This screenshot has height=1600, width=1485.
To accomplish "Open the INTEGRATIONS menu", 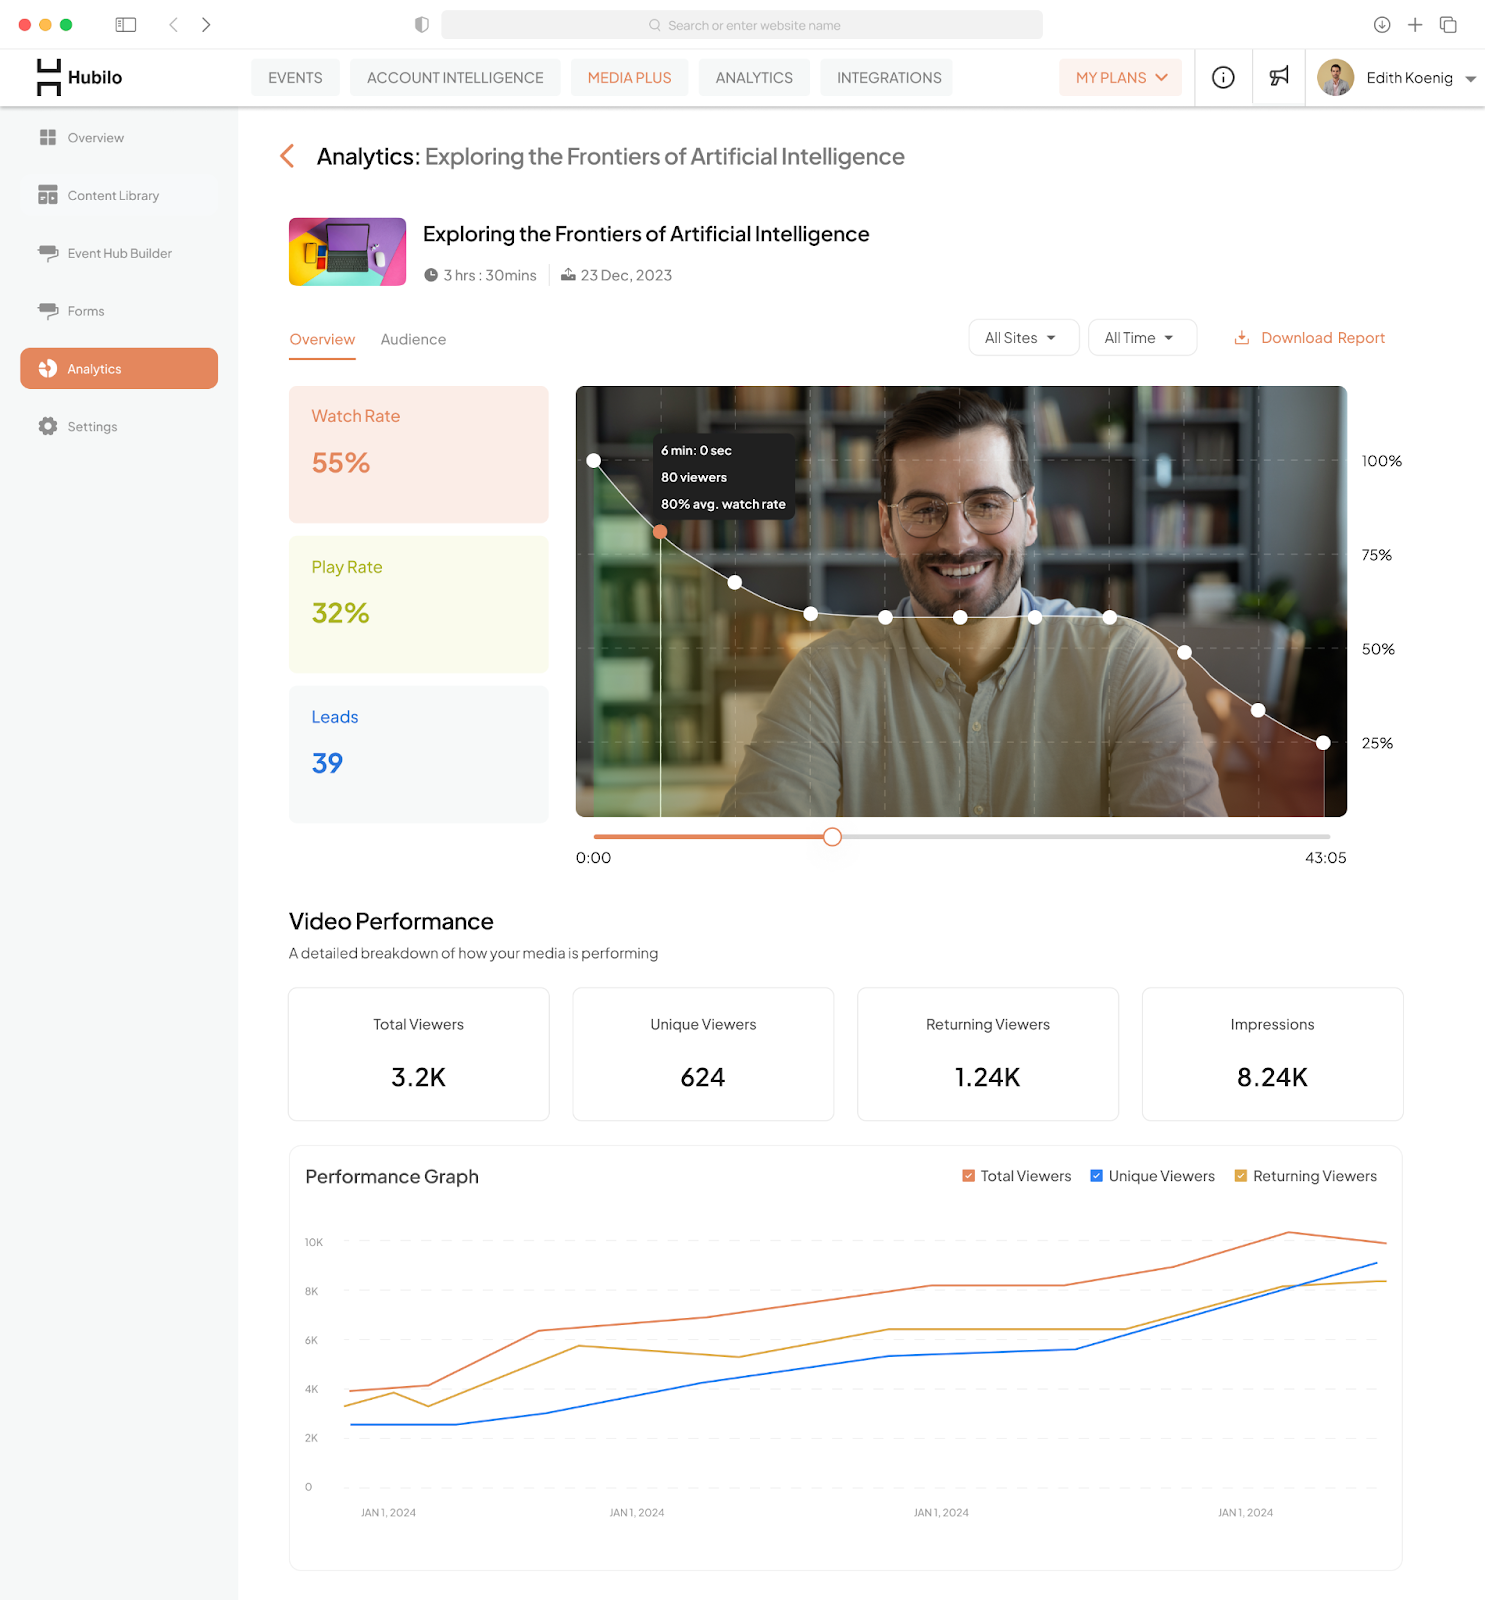I will pos(889,77).
